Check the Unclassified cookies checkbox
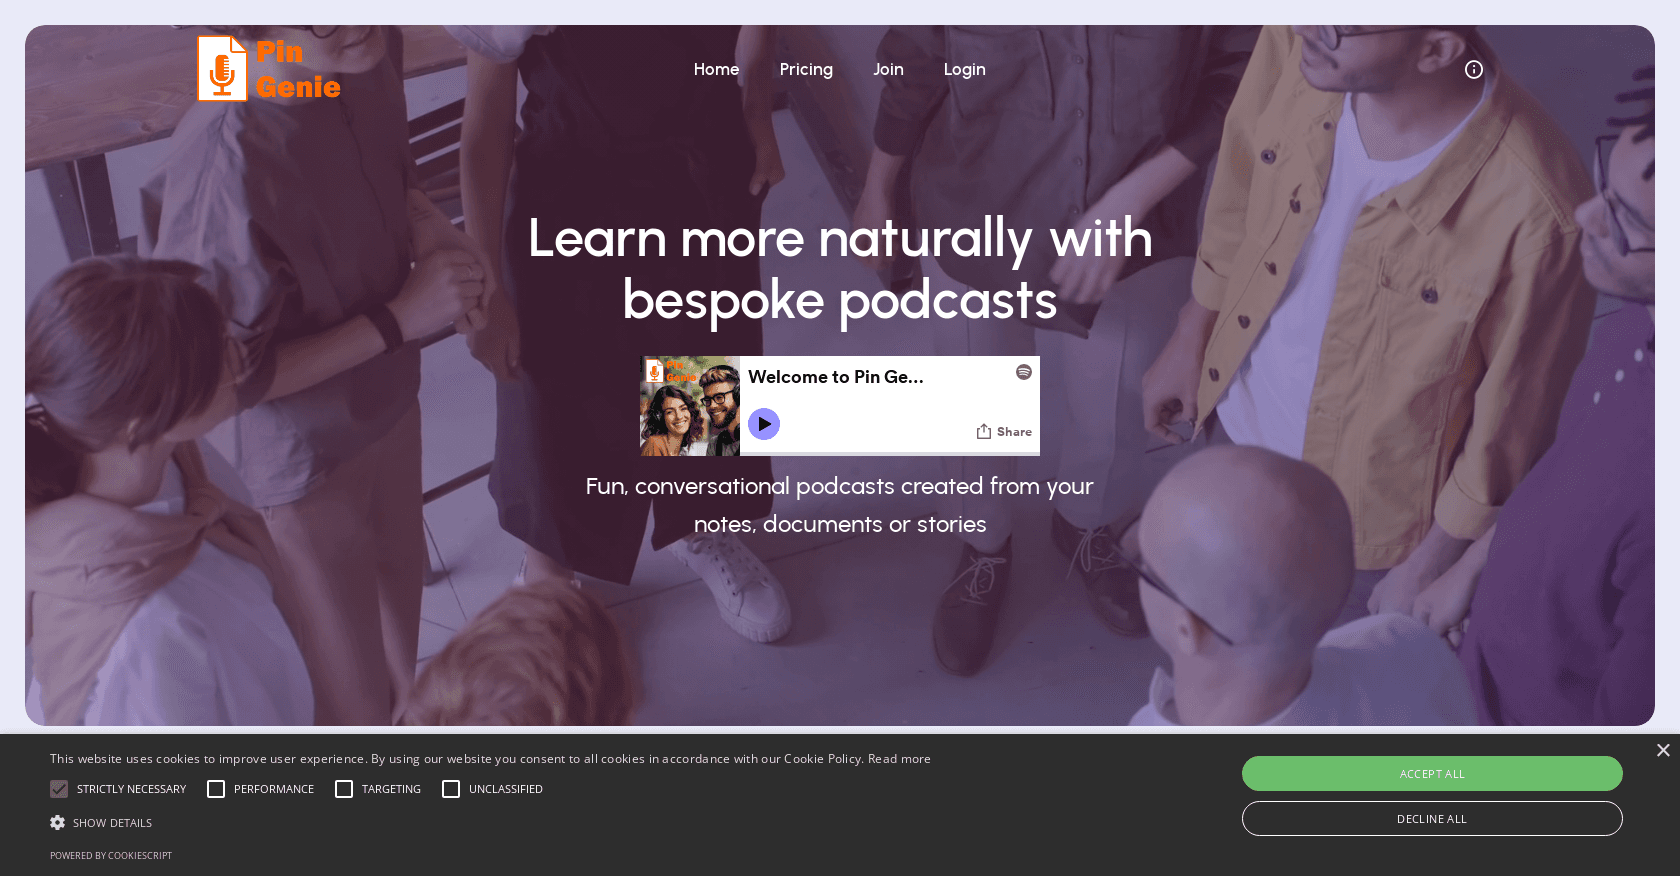The height and width of the screenshot is (876, 1680). [x=451, y=789]
